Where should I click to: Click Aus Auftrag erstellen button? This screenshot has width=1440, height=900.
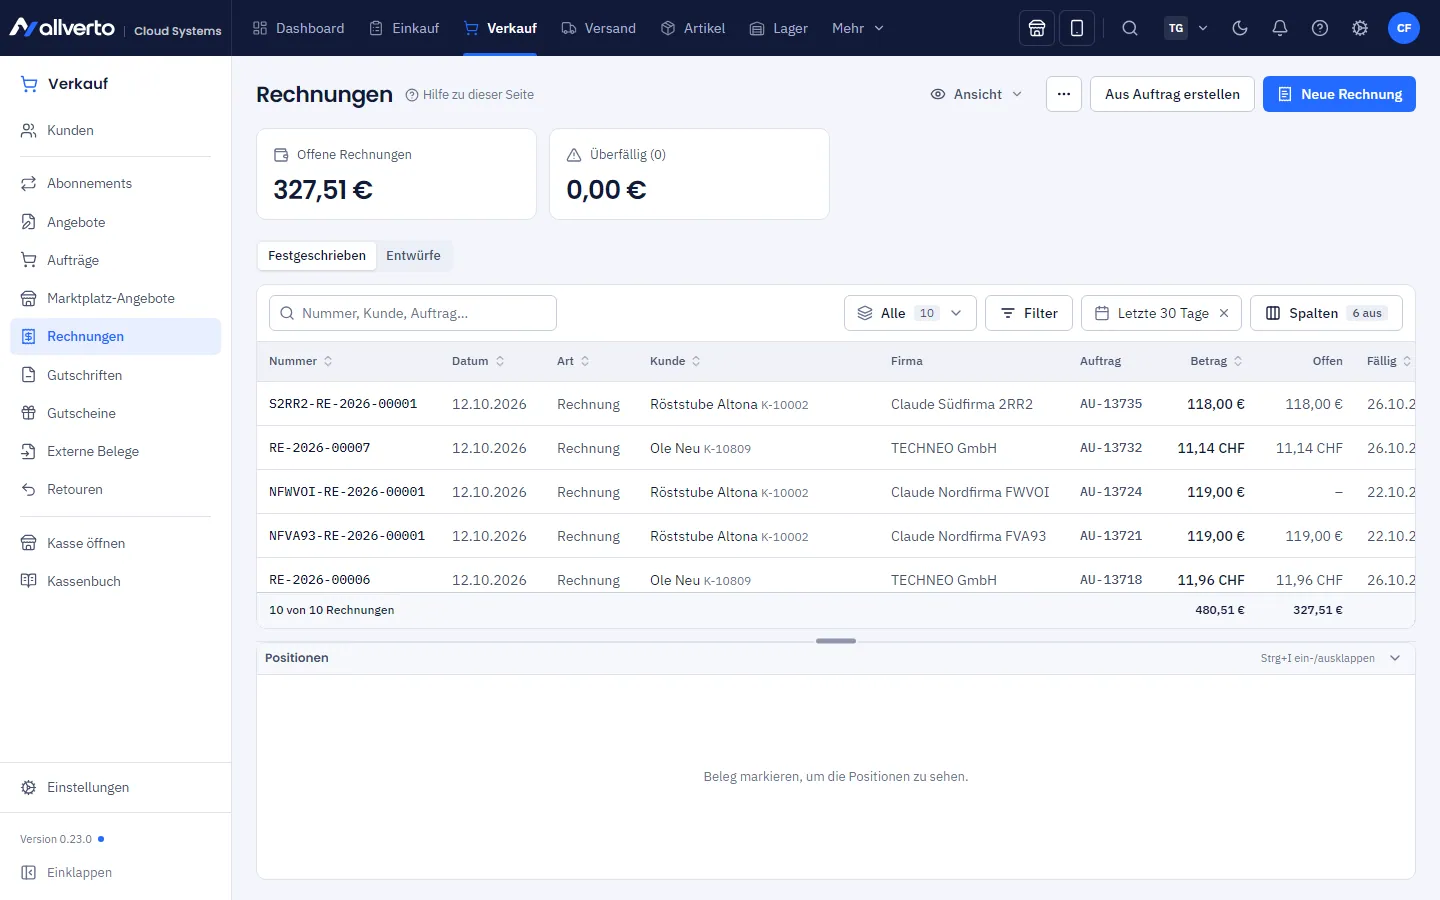click(1172, 94)
